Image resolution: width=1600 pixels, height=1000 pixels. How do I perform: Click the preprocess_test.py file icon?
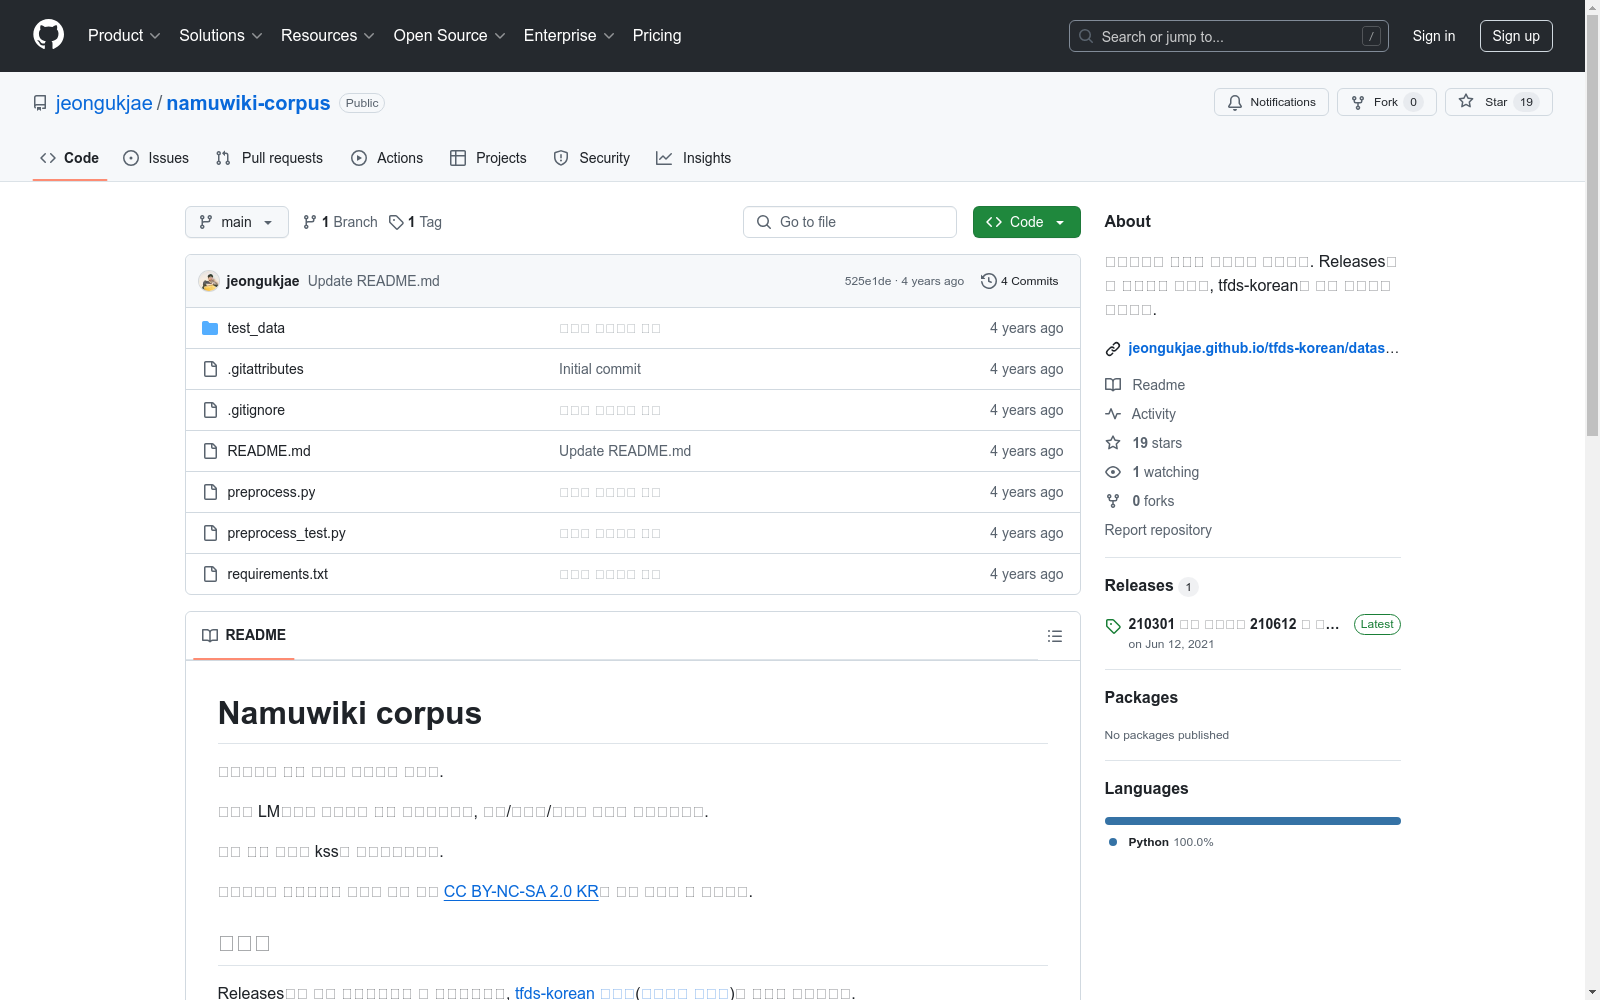pyautogui.click(x=210, y=533)
